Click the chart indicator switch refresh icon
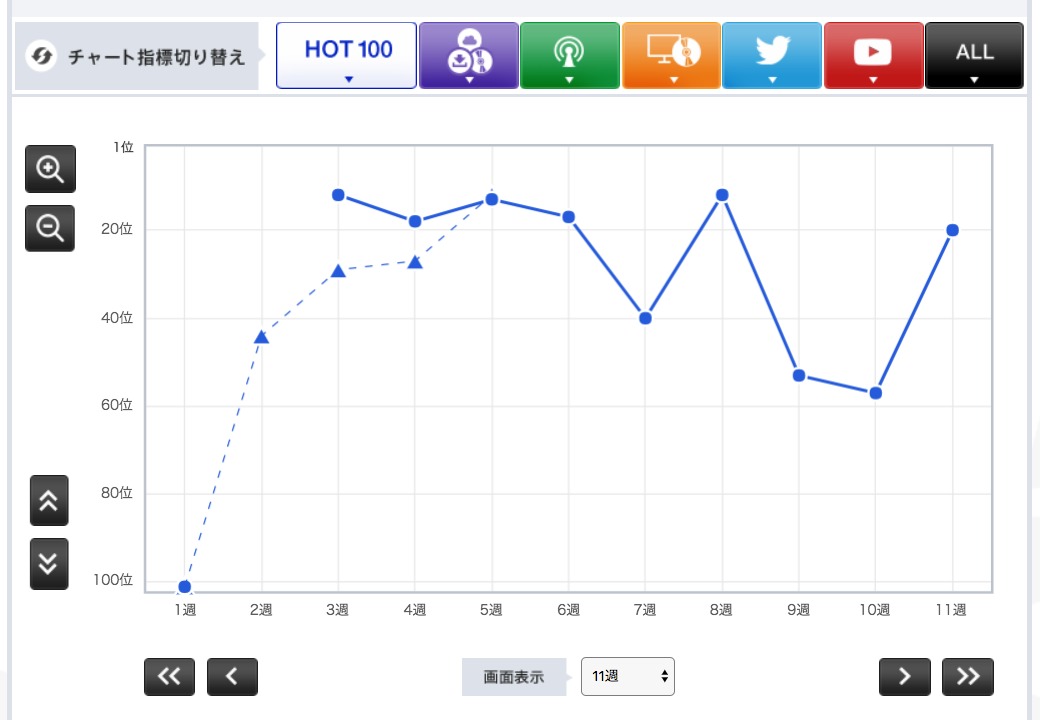Viewport: 1040px width, 720px height. click(x=41, y=56)
